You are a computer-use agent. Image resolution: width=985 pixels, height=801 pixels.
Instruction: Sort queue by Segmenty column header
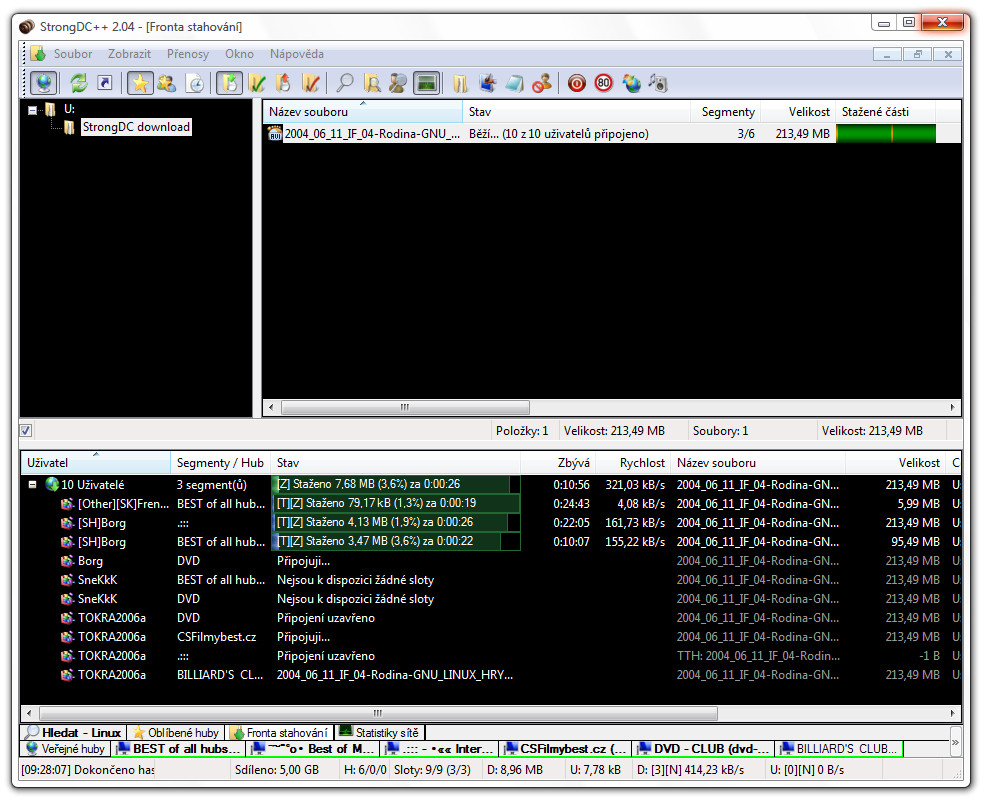click(x=725, y=112)
